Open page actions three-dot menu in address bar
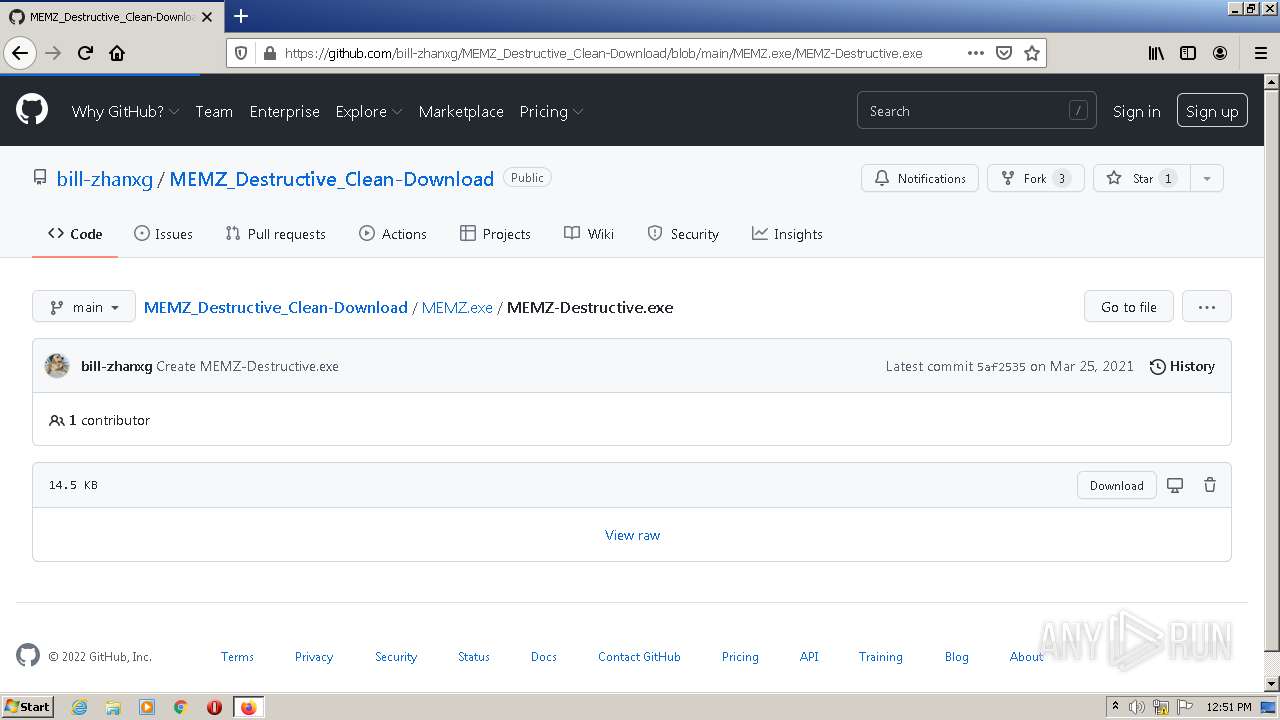 976,53
